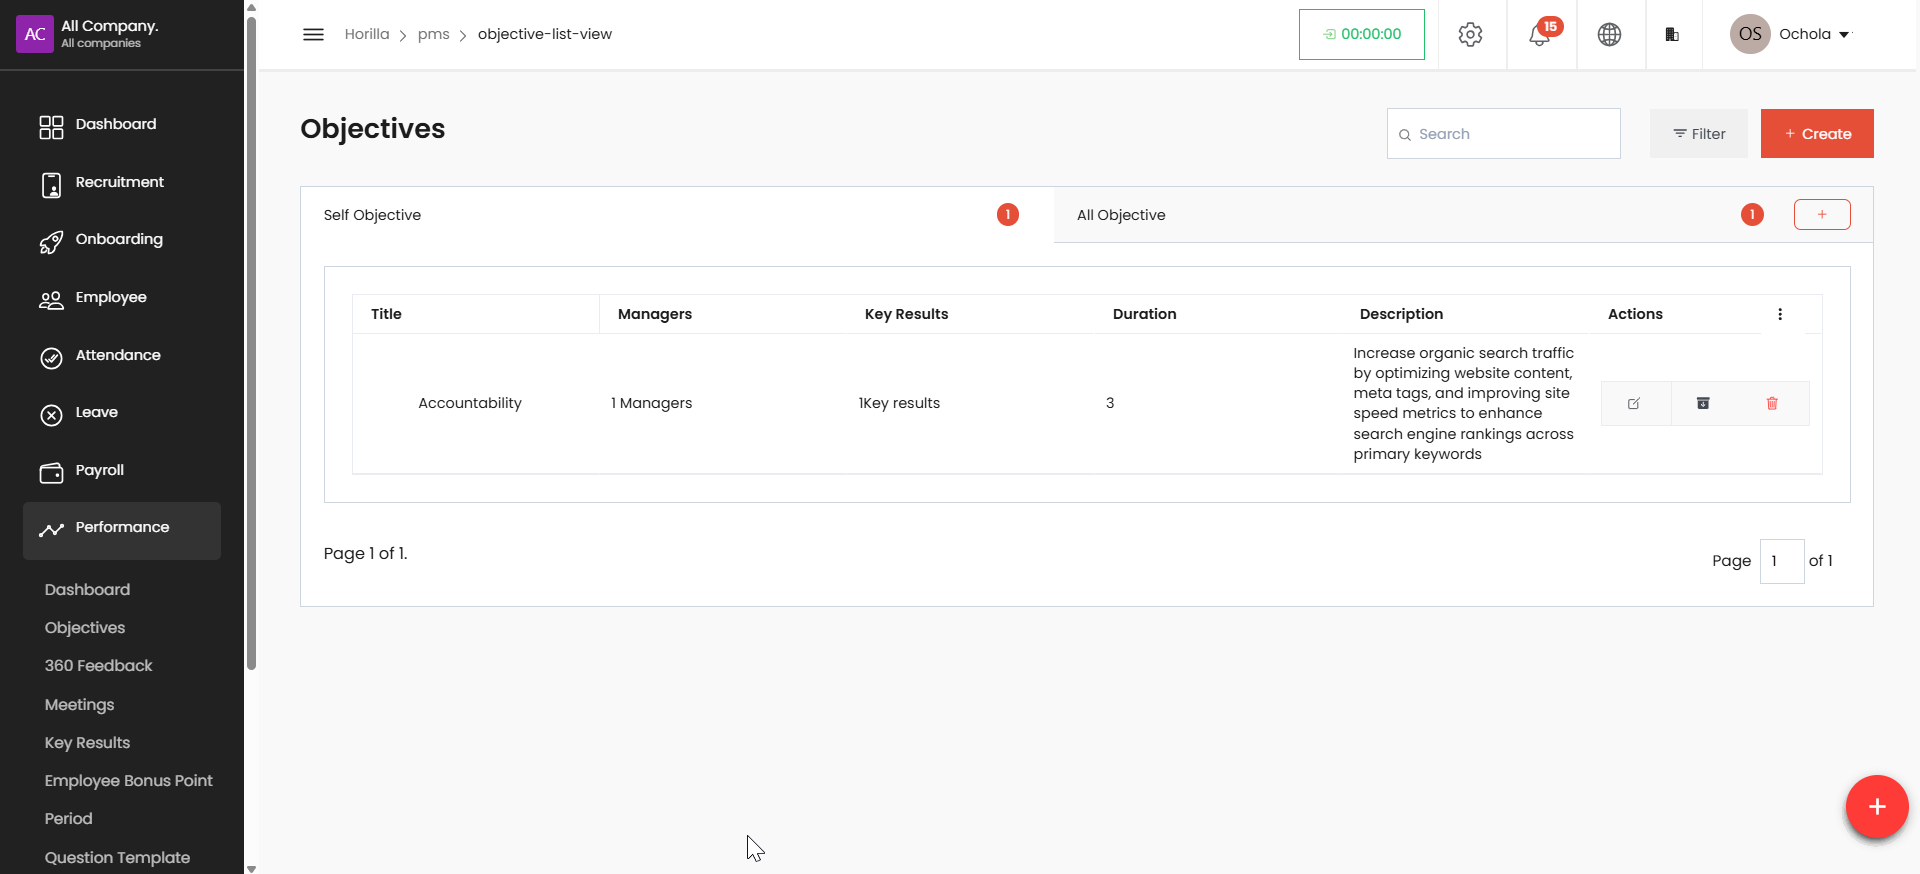Open the Meetings submenu item
The image size is (1920, 874).
[x=79, y=705]
